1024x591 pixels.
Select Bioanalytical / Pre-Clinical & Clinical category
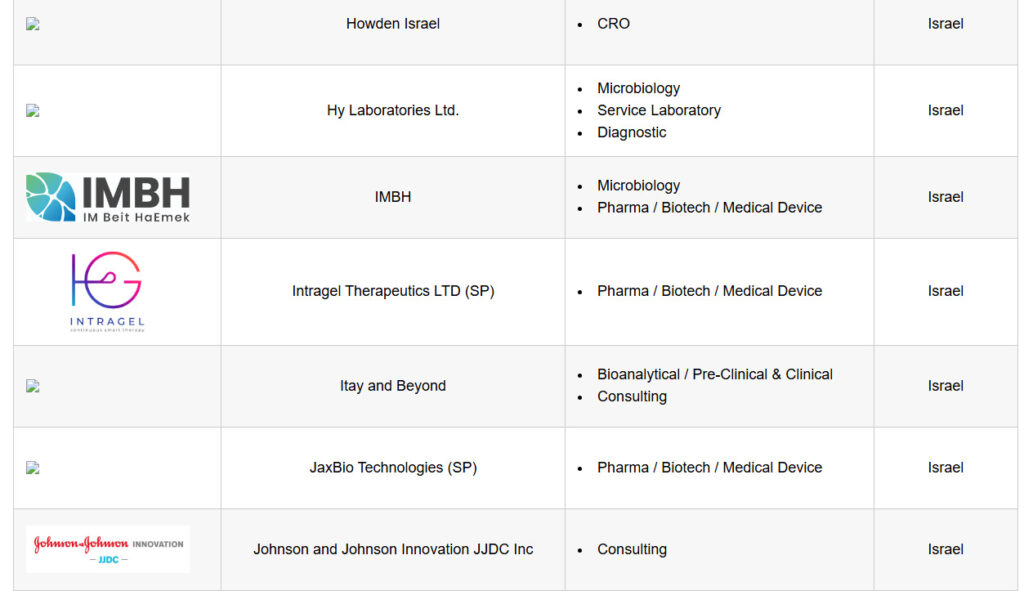point(715,375)
